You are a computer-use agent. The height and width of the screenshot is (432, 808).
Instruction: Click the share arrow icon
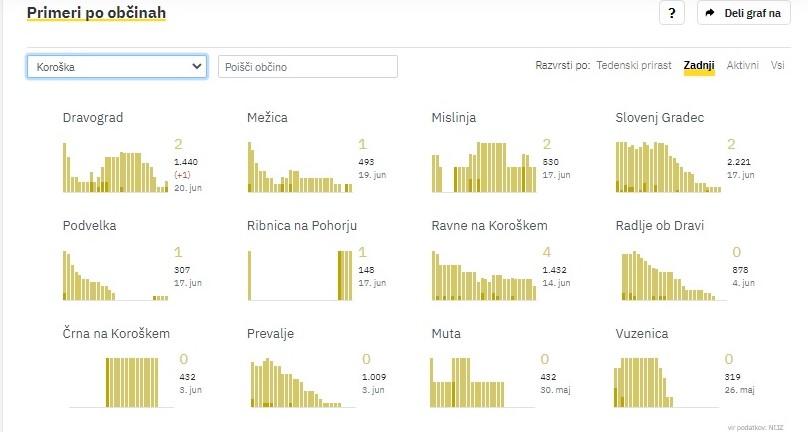point(709,13)
